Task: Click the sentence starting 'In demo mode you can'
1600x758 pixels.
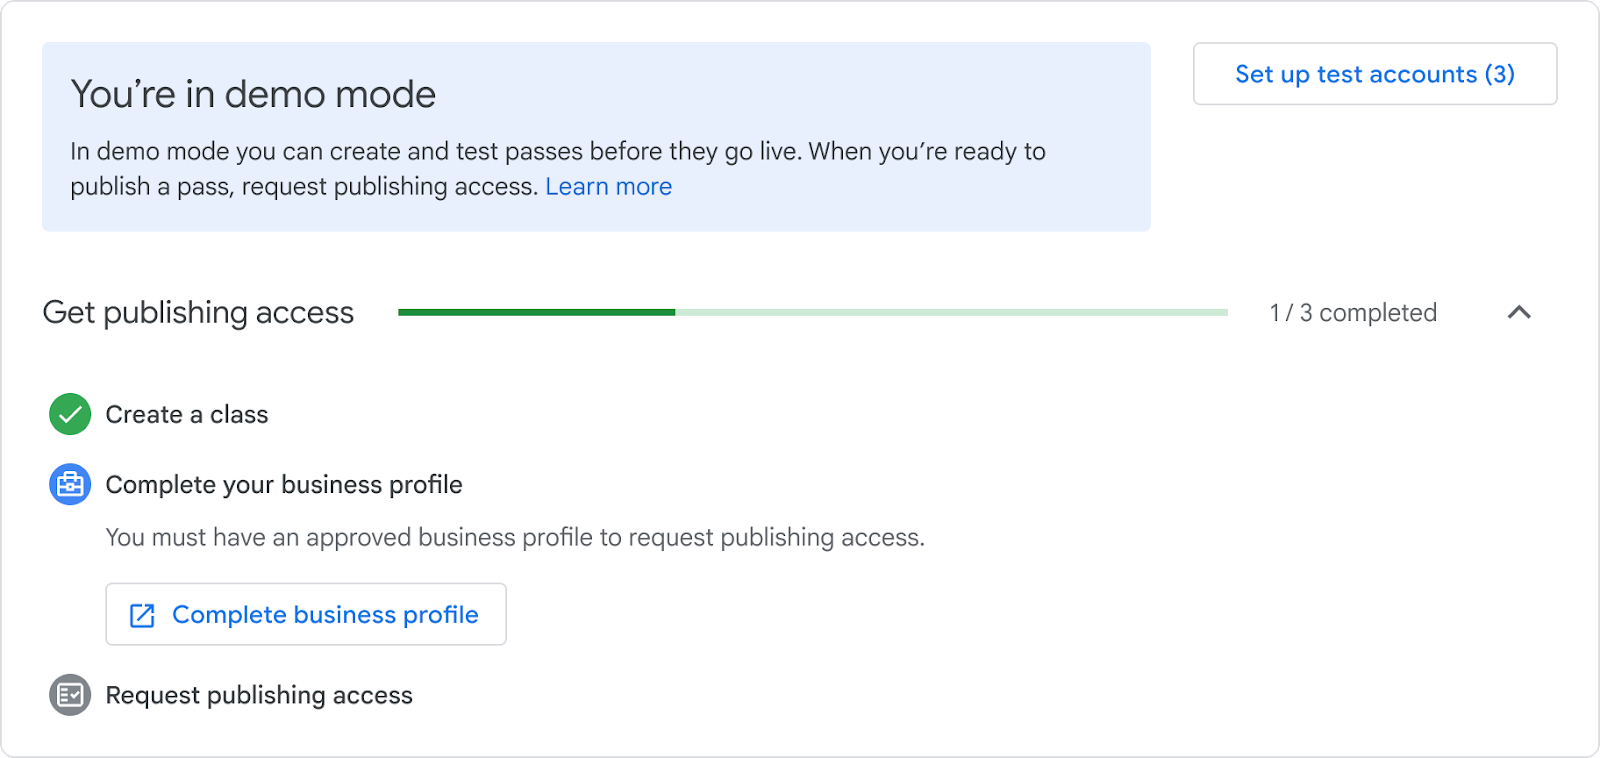Action: click(558, 151)
